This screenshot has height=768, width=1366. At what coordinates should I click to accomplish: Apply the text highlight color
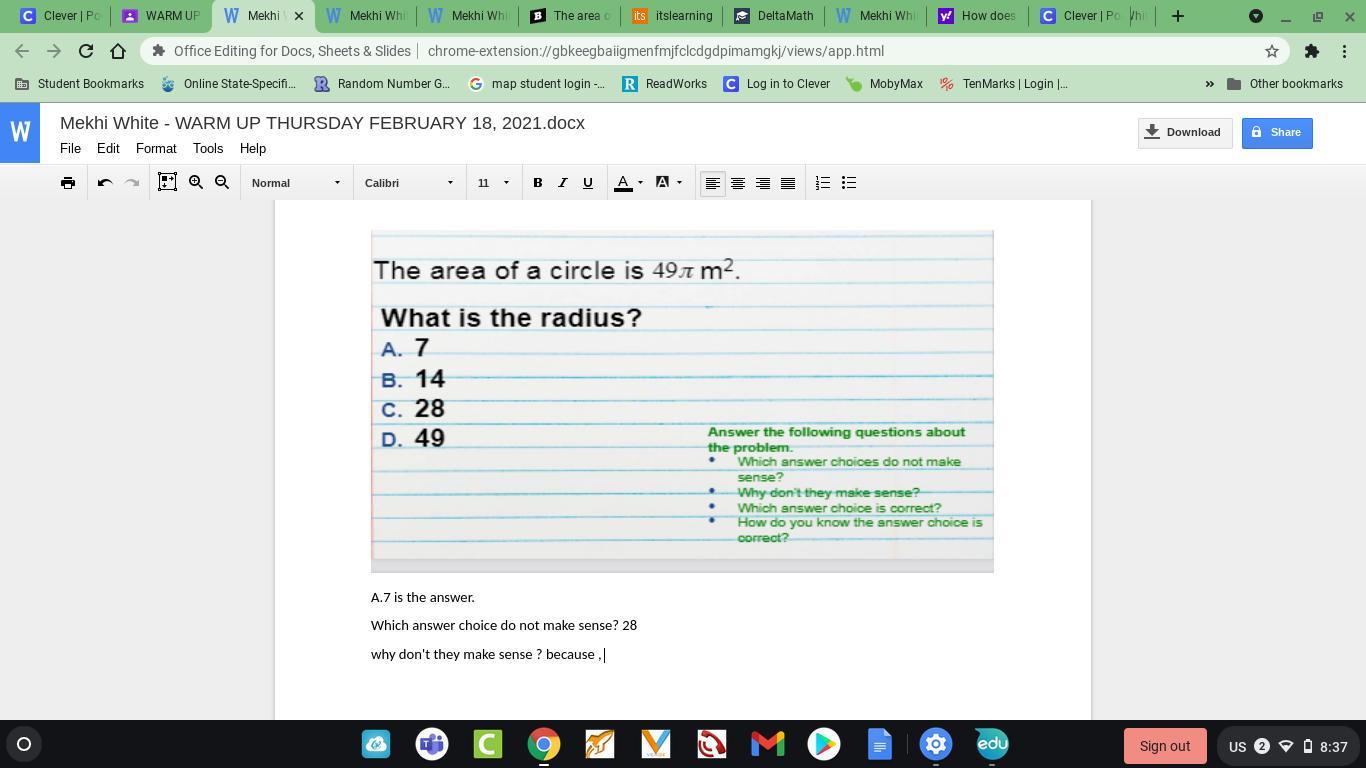tap(662, 183)
